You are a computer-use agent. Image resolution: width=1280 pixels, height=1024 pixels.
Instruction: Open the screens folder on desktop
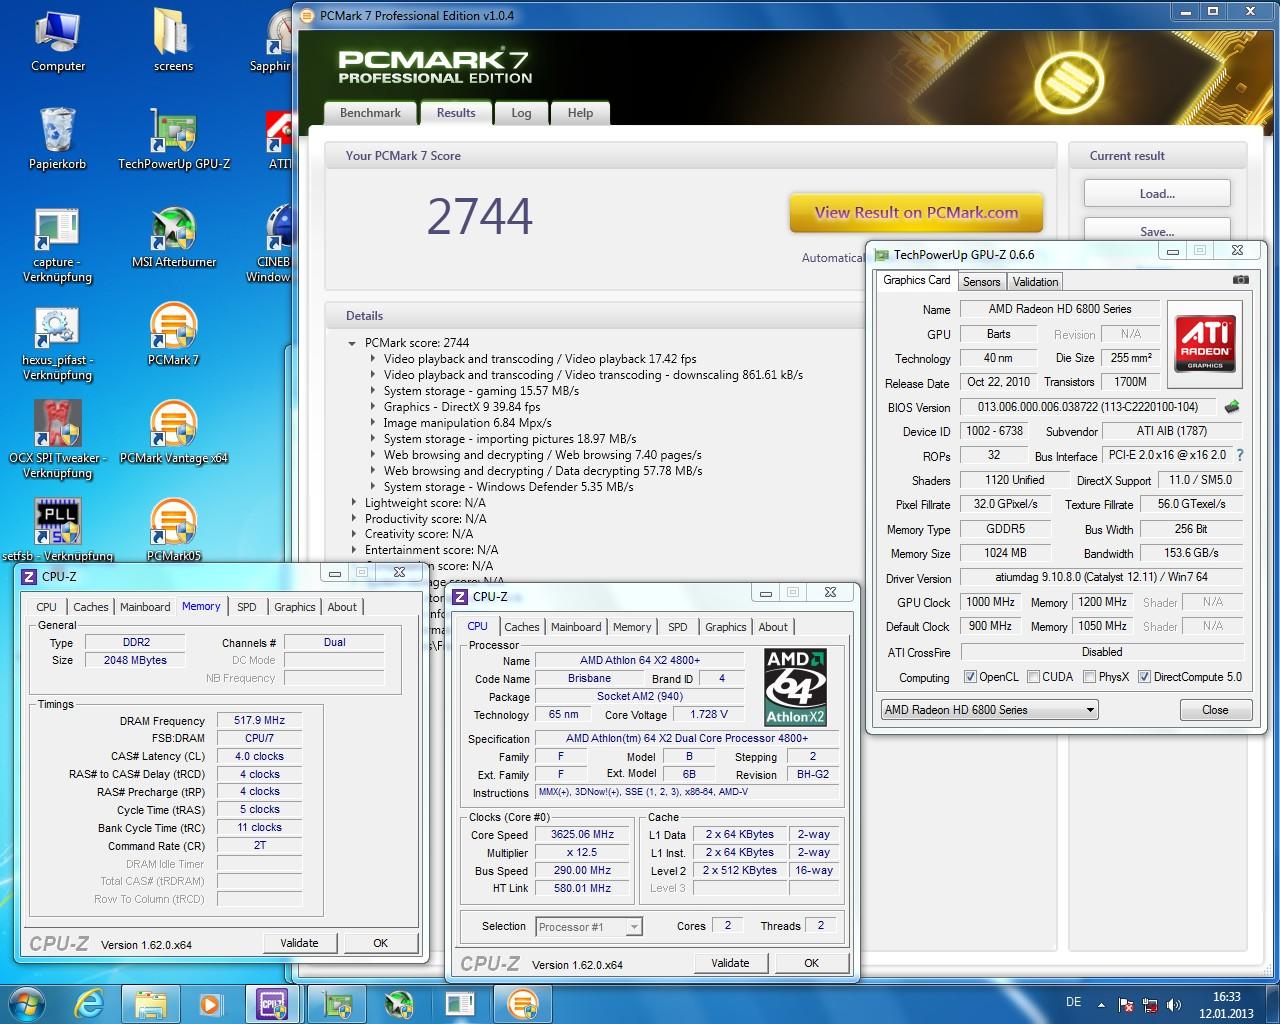tap(173, 42)
